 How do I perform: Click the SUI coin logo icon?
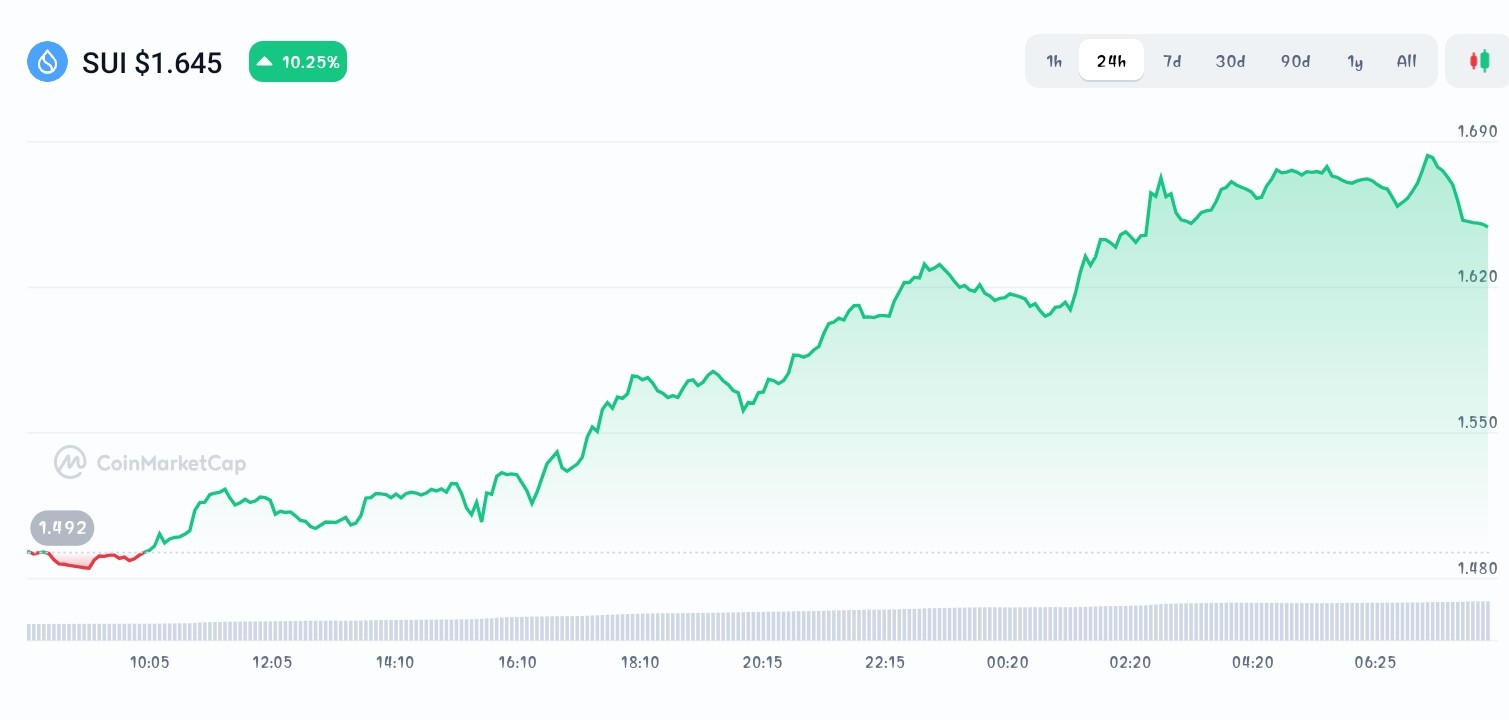click(x=47, y=62)
